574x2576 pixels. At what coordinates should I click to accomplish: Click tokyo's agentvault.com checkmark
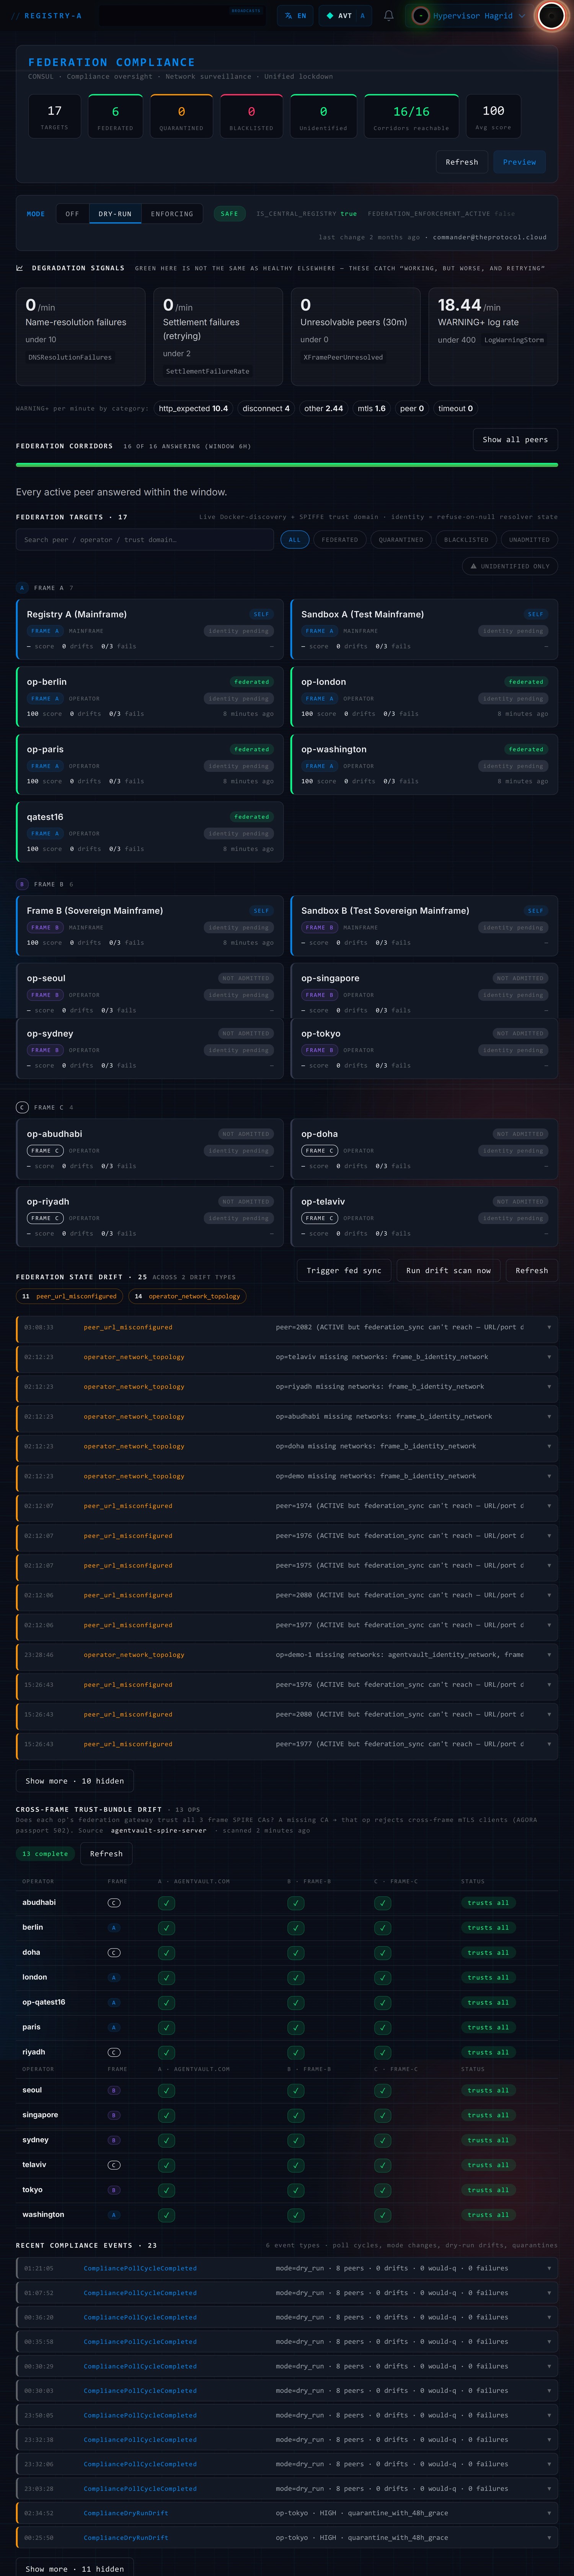pyautogui.click(x=166, y=2190)
